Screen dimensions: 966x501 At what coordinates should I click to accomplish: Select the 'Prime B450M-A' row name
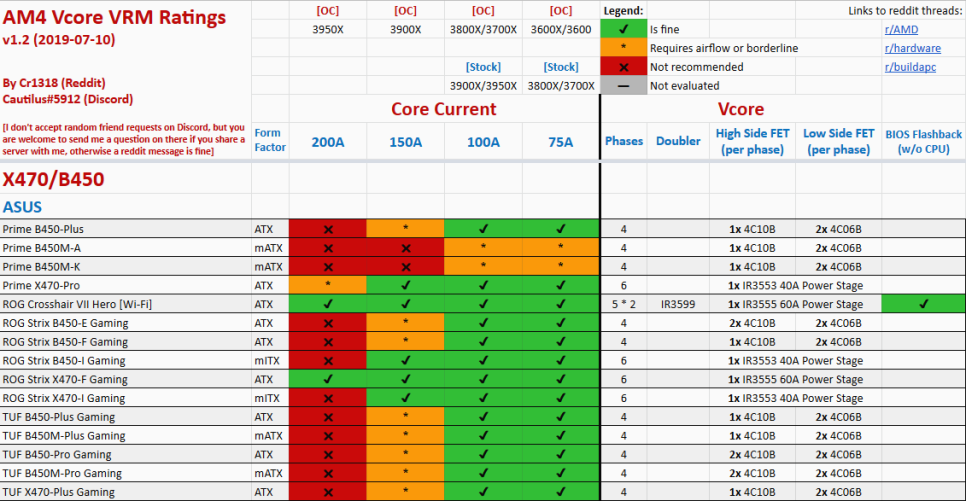[x=42, y=248]
